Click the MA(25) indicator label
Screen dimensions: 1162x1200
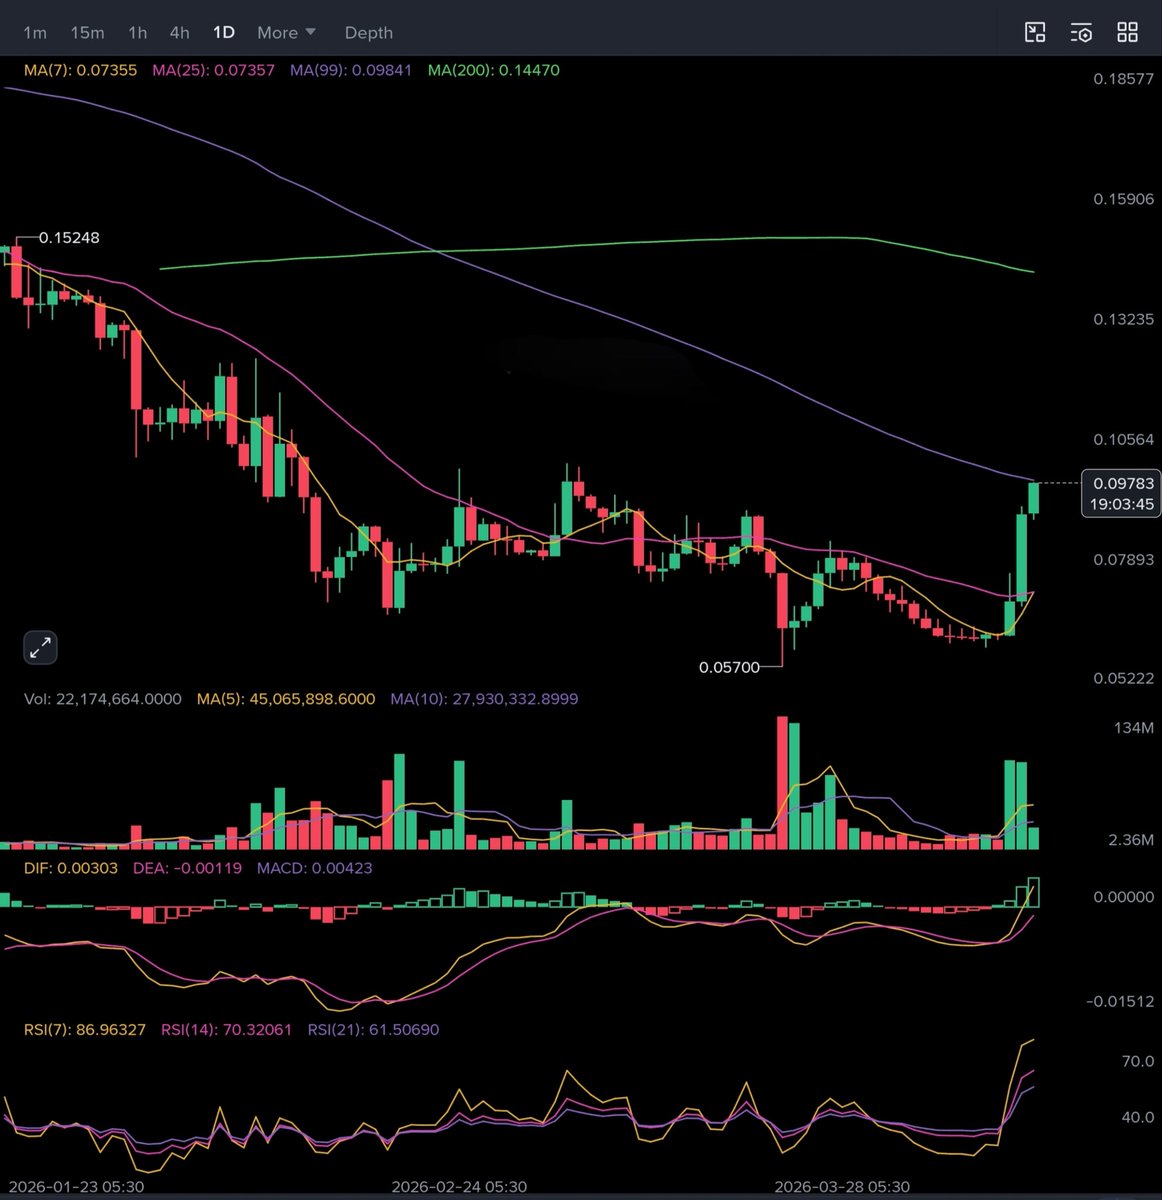point(213,70)
